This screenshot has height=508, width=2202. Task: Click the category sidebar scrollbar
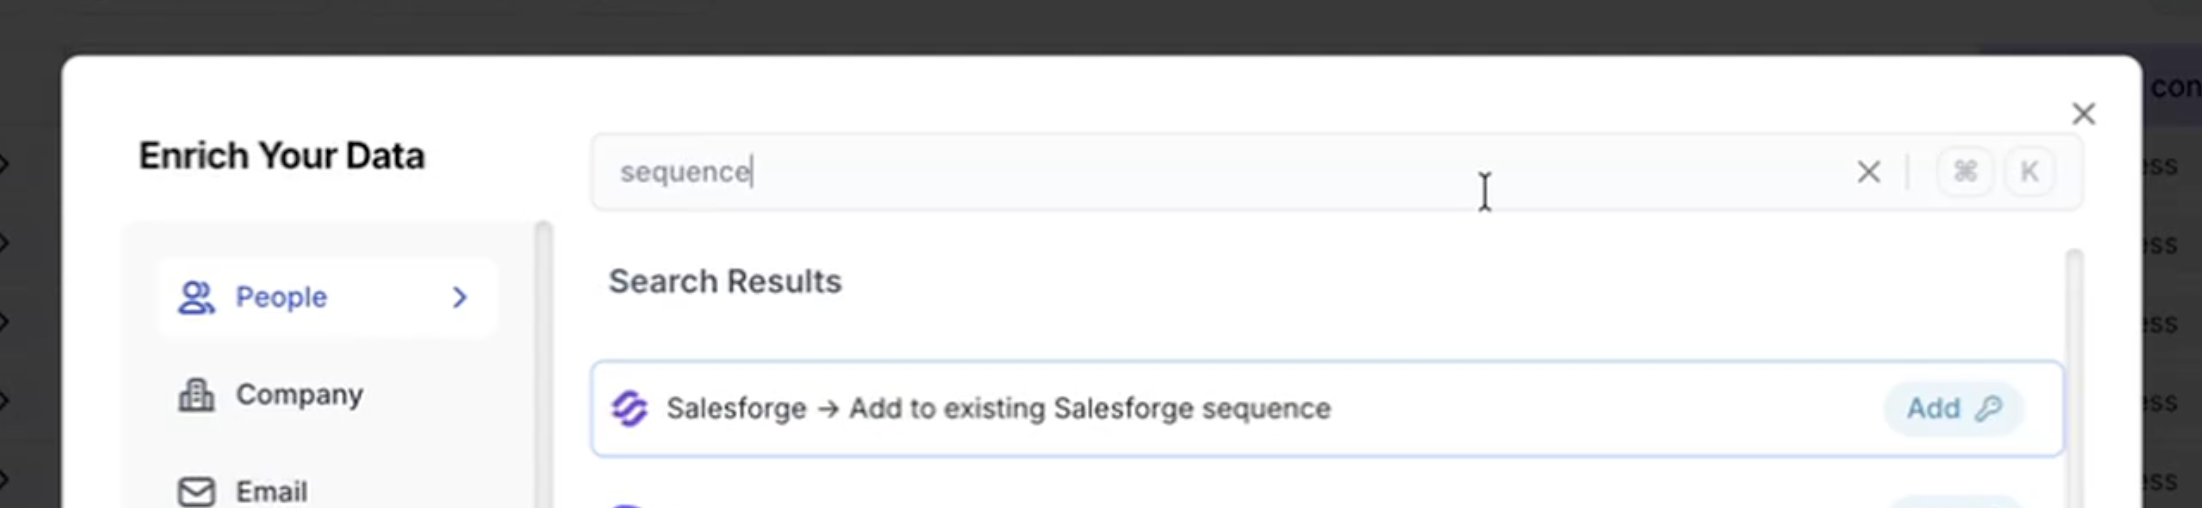tap(543, 360)
